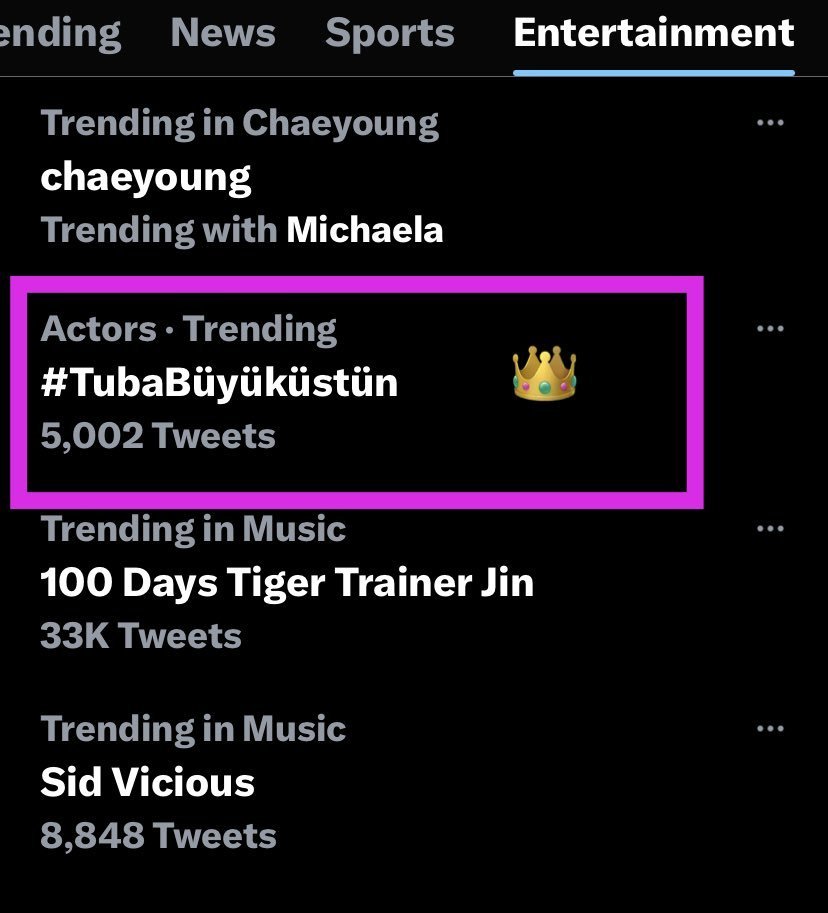This screenshot has width=828, height=913.
Task: Open the chaeyoung trending topic
Action: tap(146, 177)
